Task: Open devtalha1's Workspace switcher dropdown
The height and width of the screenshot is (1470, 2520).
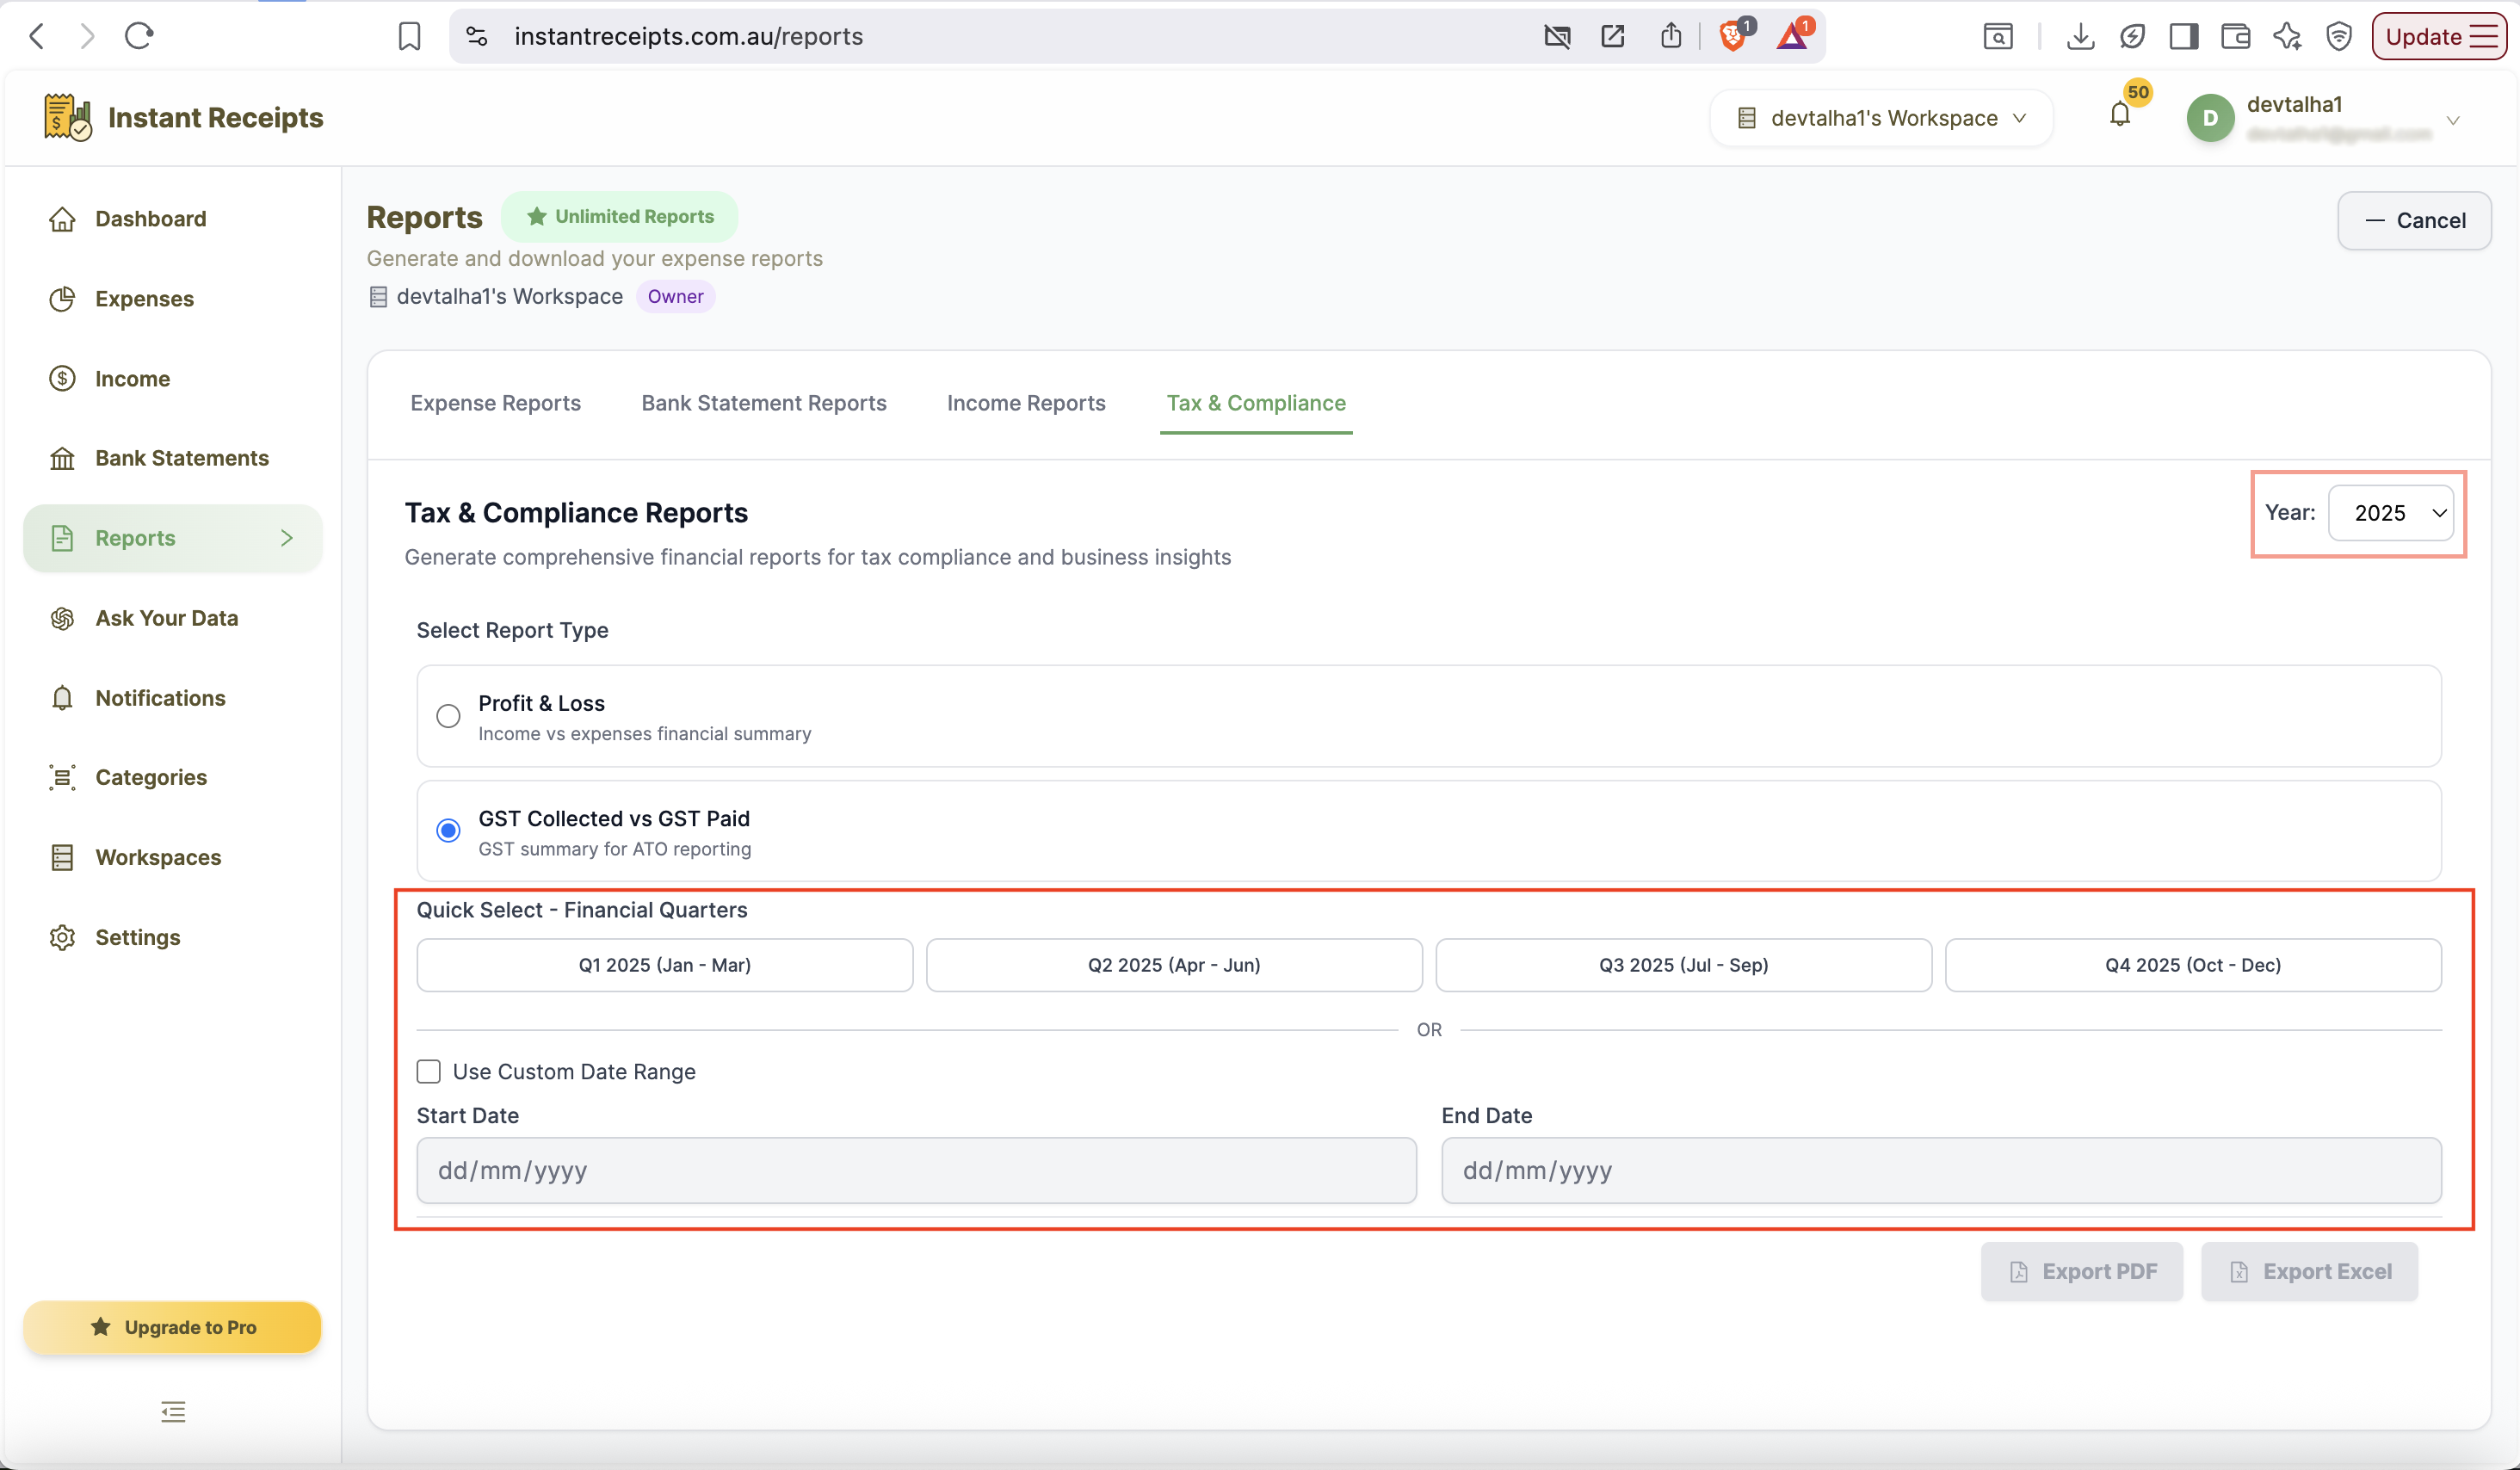Action: click(1882, 118)
